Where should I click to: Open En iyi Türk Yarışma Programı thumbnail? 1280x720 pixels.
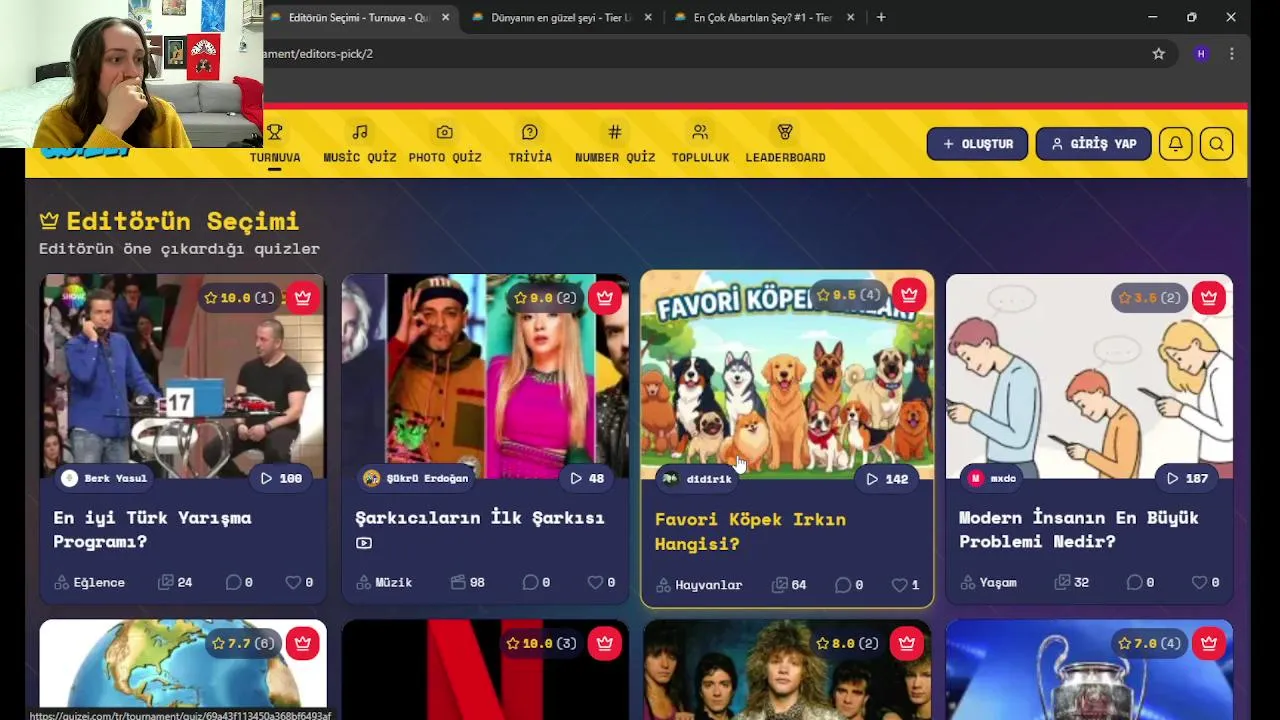pos(183,376)
